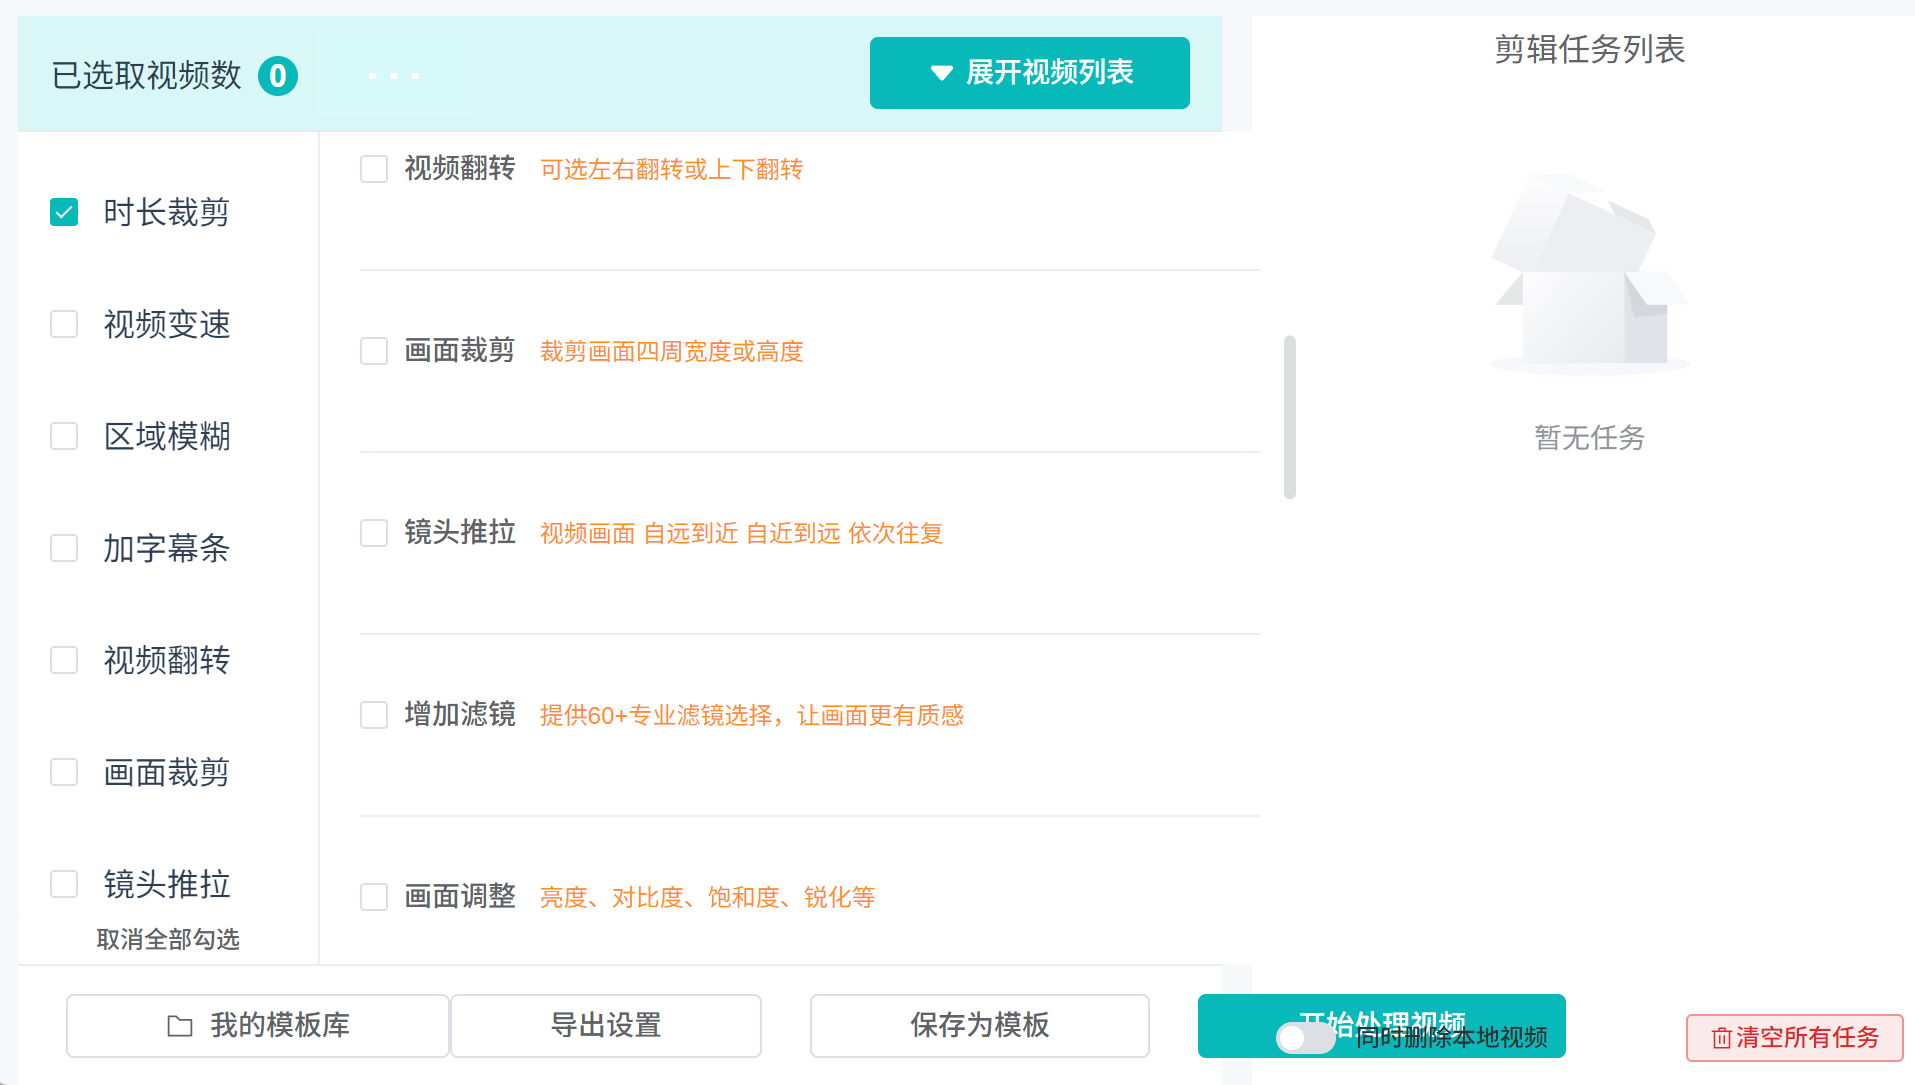The height and width of the screenshot is (1085, 1915).
Task: Click the options panel vertical scrollbar
Action: click(x=1290, y=417)
